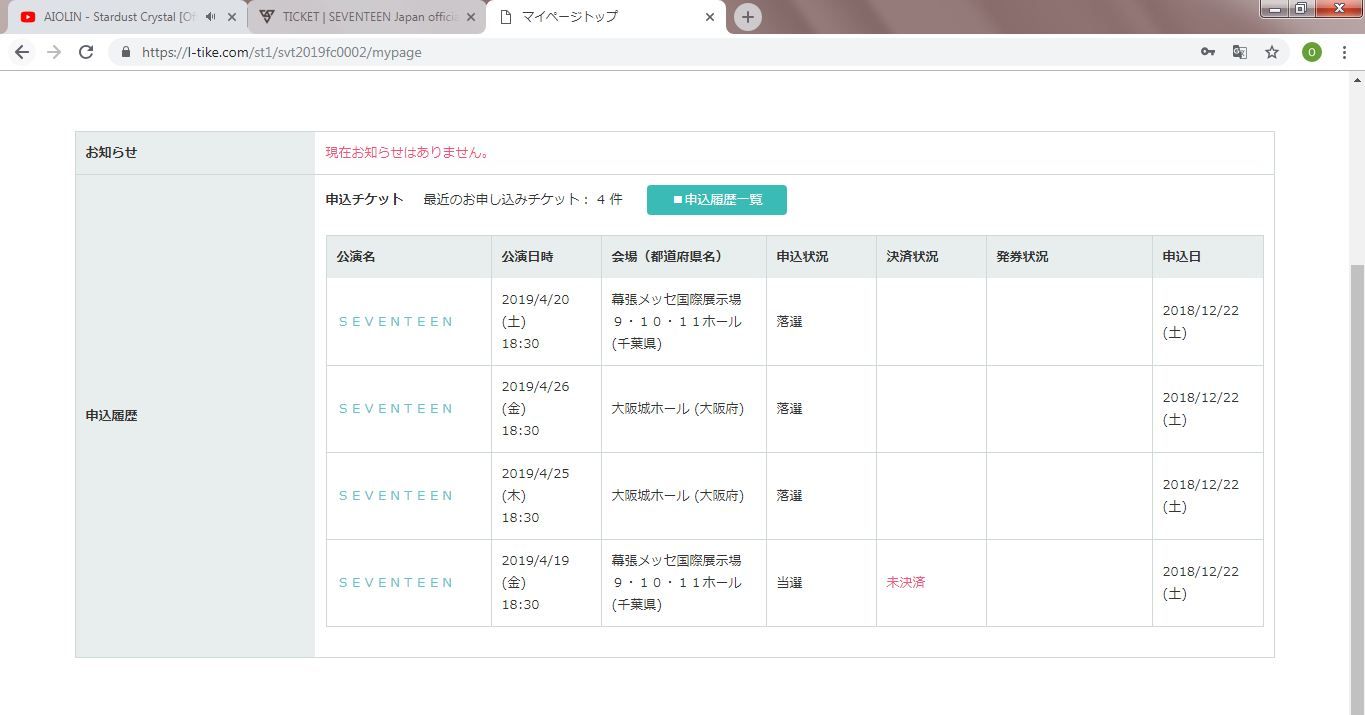The width and height of the screenshot is (1365, 715).
Task: Open the green profile avatar
Action: (1311, 52)
